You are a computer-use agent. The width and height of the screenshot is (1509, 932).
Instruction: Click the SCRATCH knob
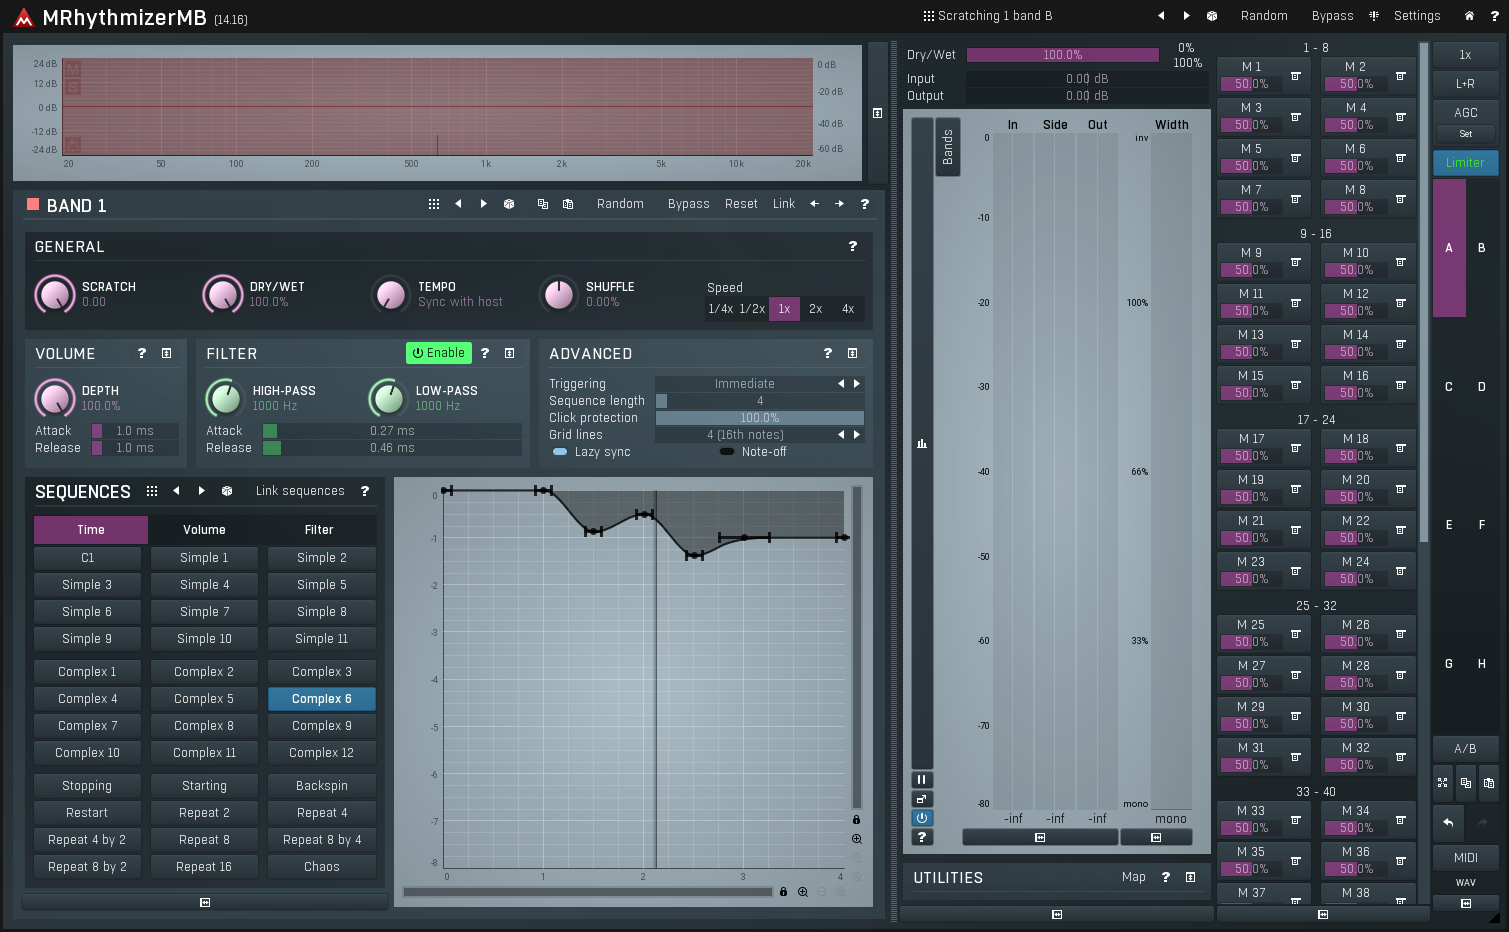pyautogui.click(x=55, y=294)
